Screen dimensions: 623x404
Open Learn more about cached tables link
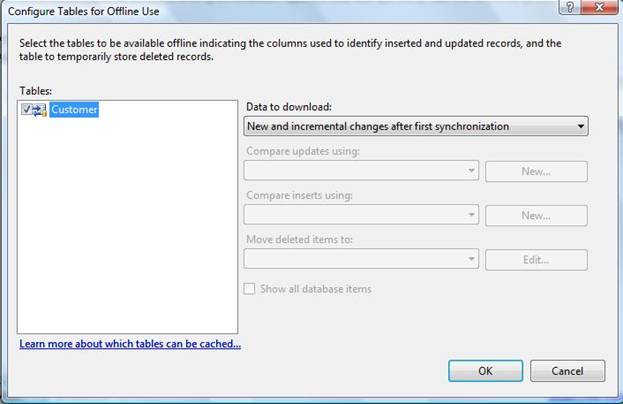[130, 344]
